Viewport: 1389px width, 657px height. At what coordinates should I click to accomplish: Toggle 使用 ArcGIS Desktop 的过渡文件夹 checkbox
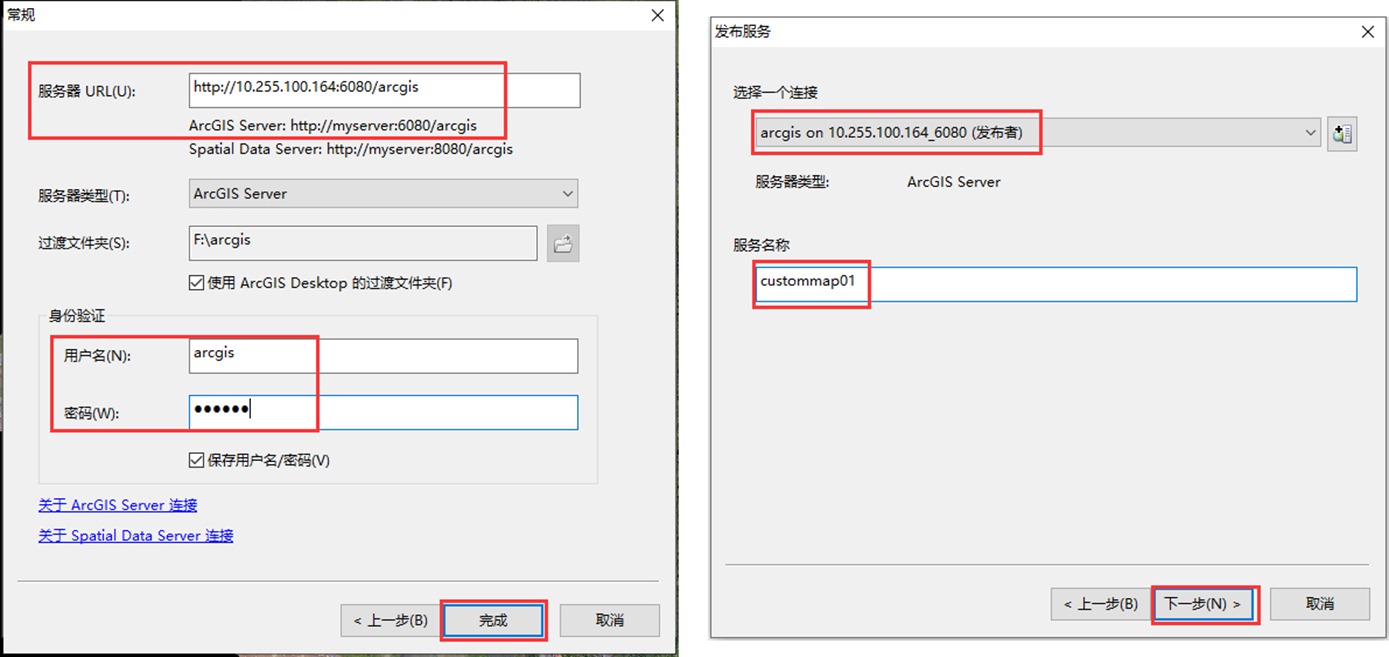(197, 283)
